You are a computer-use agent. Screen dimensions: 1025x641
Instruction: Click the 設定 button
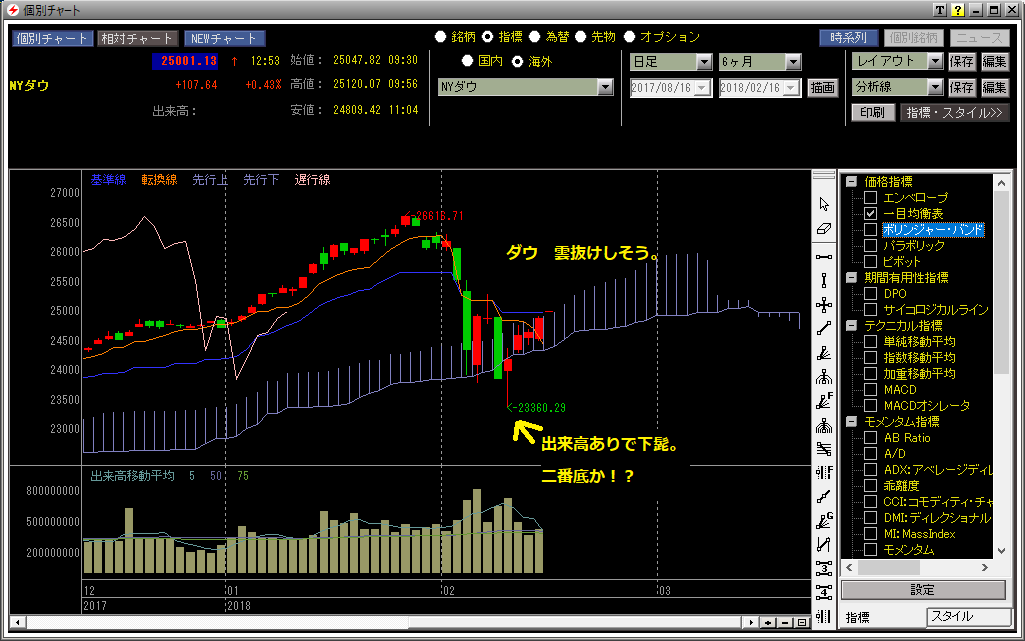tap(922, 589)
